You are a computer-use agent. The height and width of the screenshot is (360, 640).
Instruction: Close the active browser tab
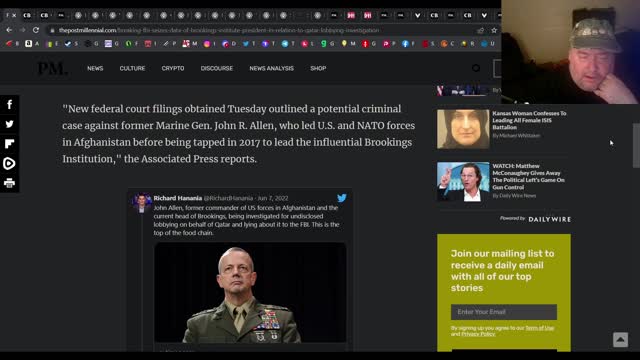[x=14, y=16]
